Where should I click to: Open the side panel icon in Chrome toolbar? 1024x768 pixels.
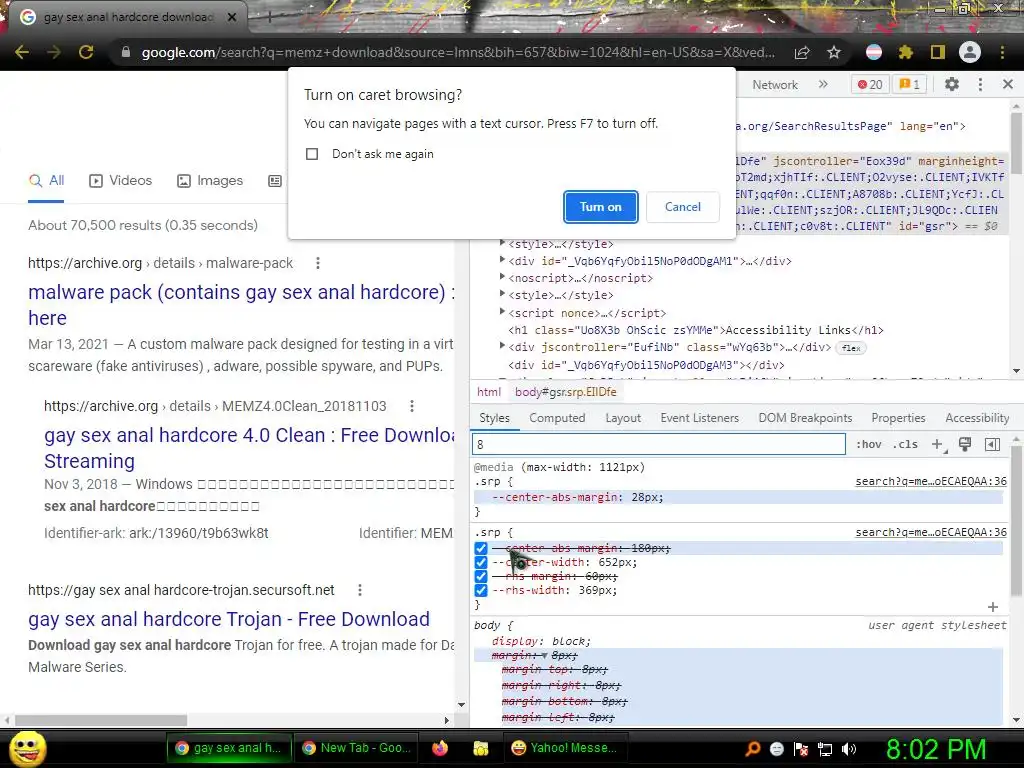coord(938,52)
